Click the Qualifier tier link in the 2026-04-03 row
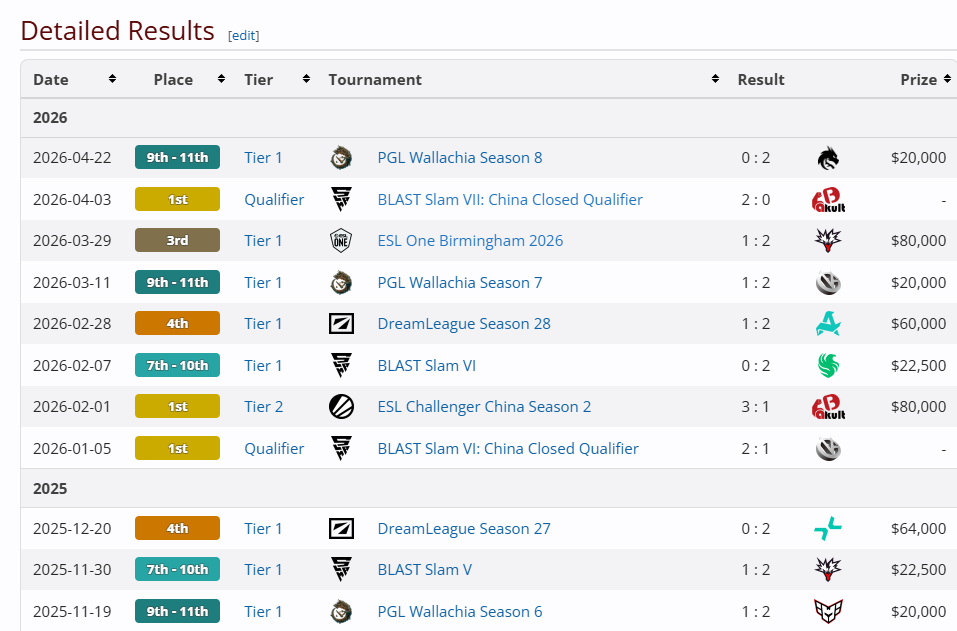 pos(274,200)
